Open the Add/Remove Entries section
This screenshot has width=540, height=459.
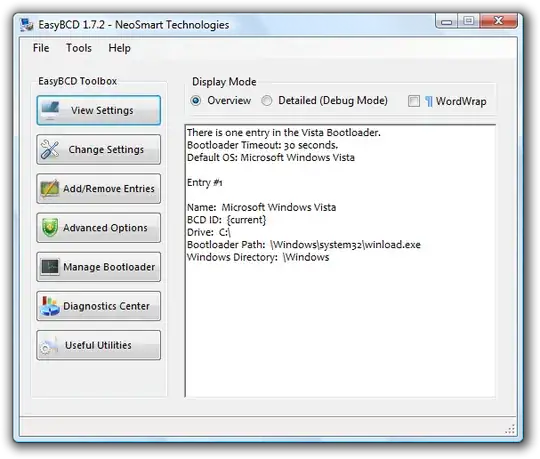98,189
